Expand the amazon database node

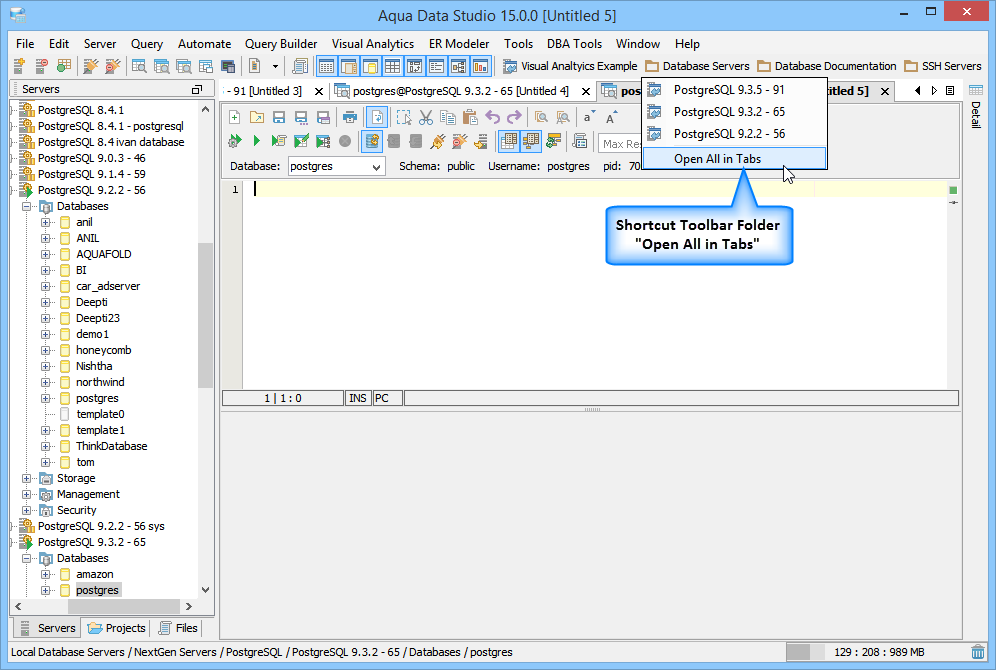point(46,575)
